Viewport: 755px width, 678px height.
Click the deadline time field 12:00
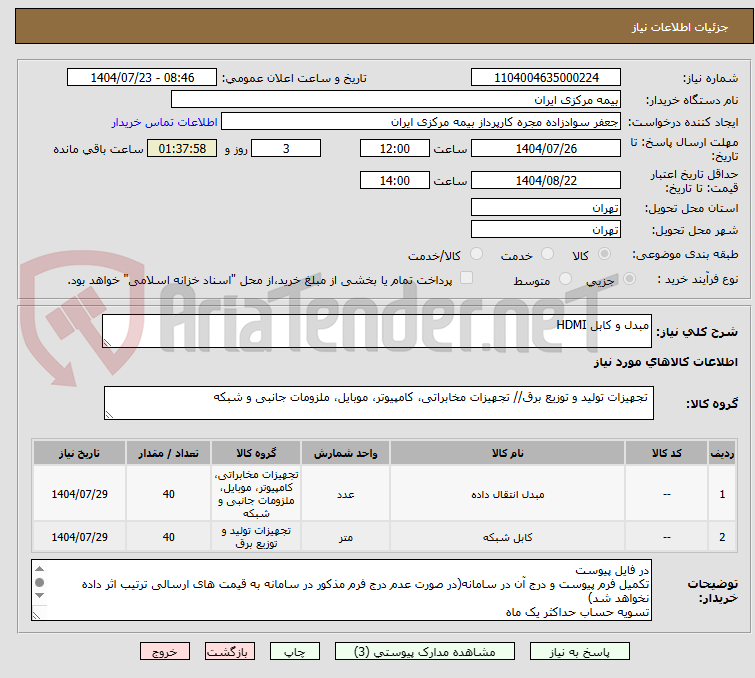(x=394, y=148)
